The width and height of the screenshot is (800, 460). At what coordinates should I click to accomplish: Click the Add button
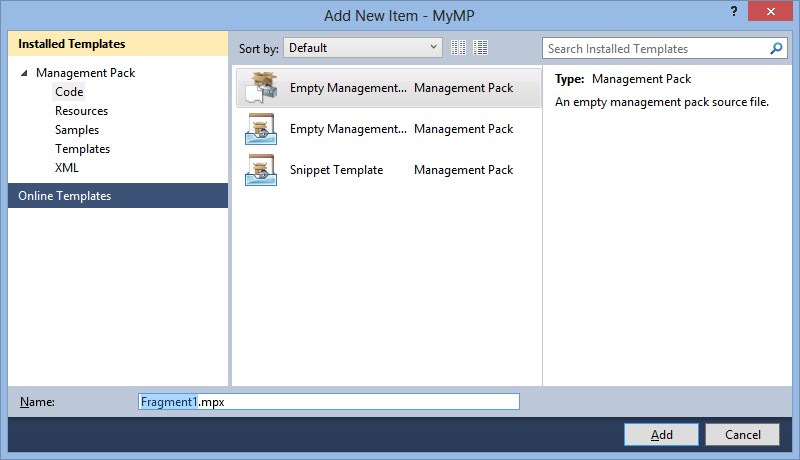[661, 435]
